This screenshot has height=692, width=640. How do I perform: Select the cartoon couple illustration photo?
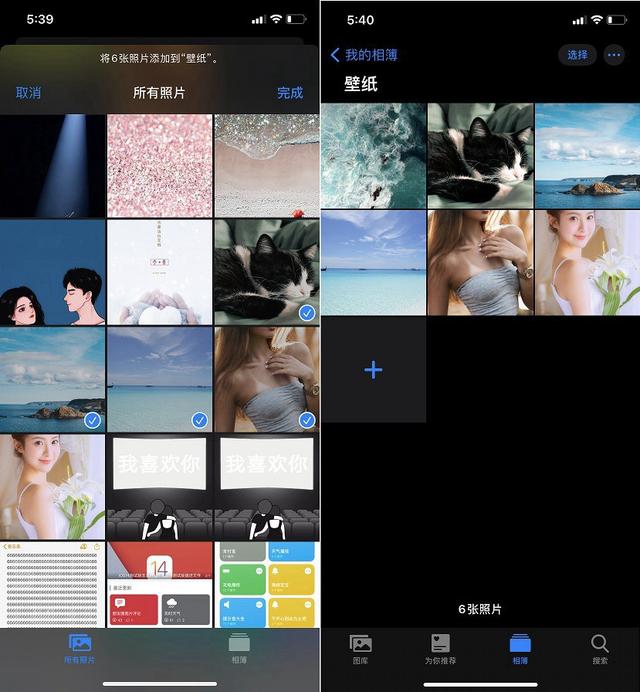pyautogui.click(x=53, y=272)
